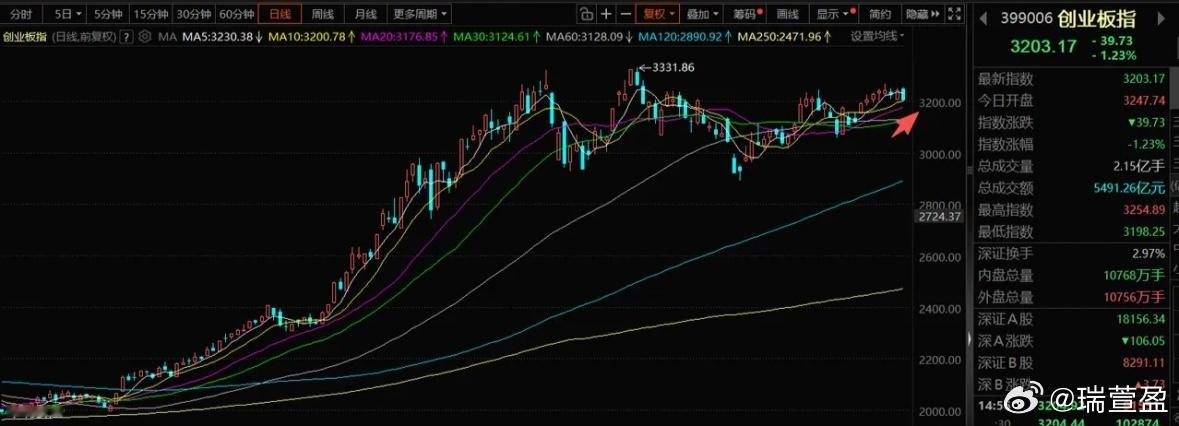Screen dimensions: 1179x426
Task: Open the 5日 period dropdown
Action: pyautogui.click(x=64, y=14)
